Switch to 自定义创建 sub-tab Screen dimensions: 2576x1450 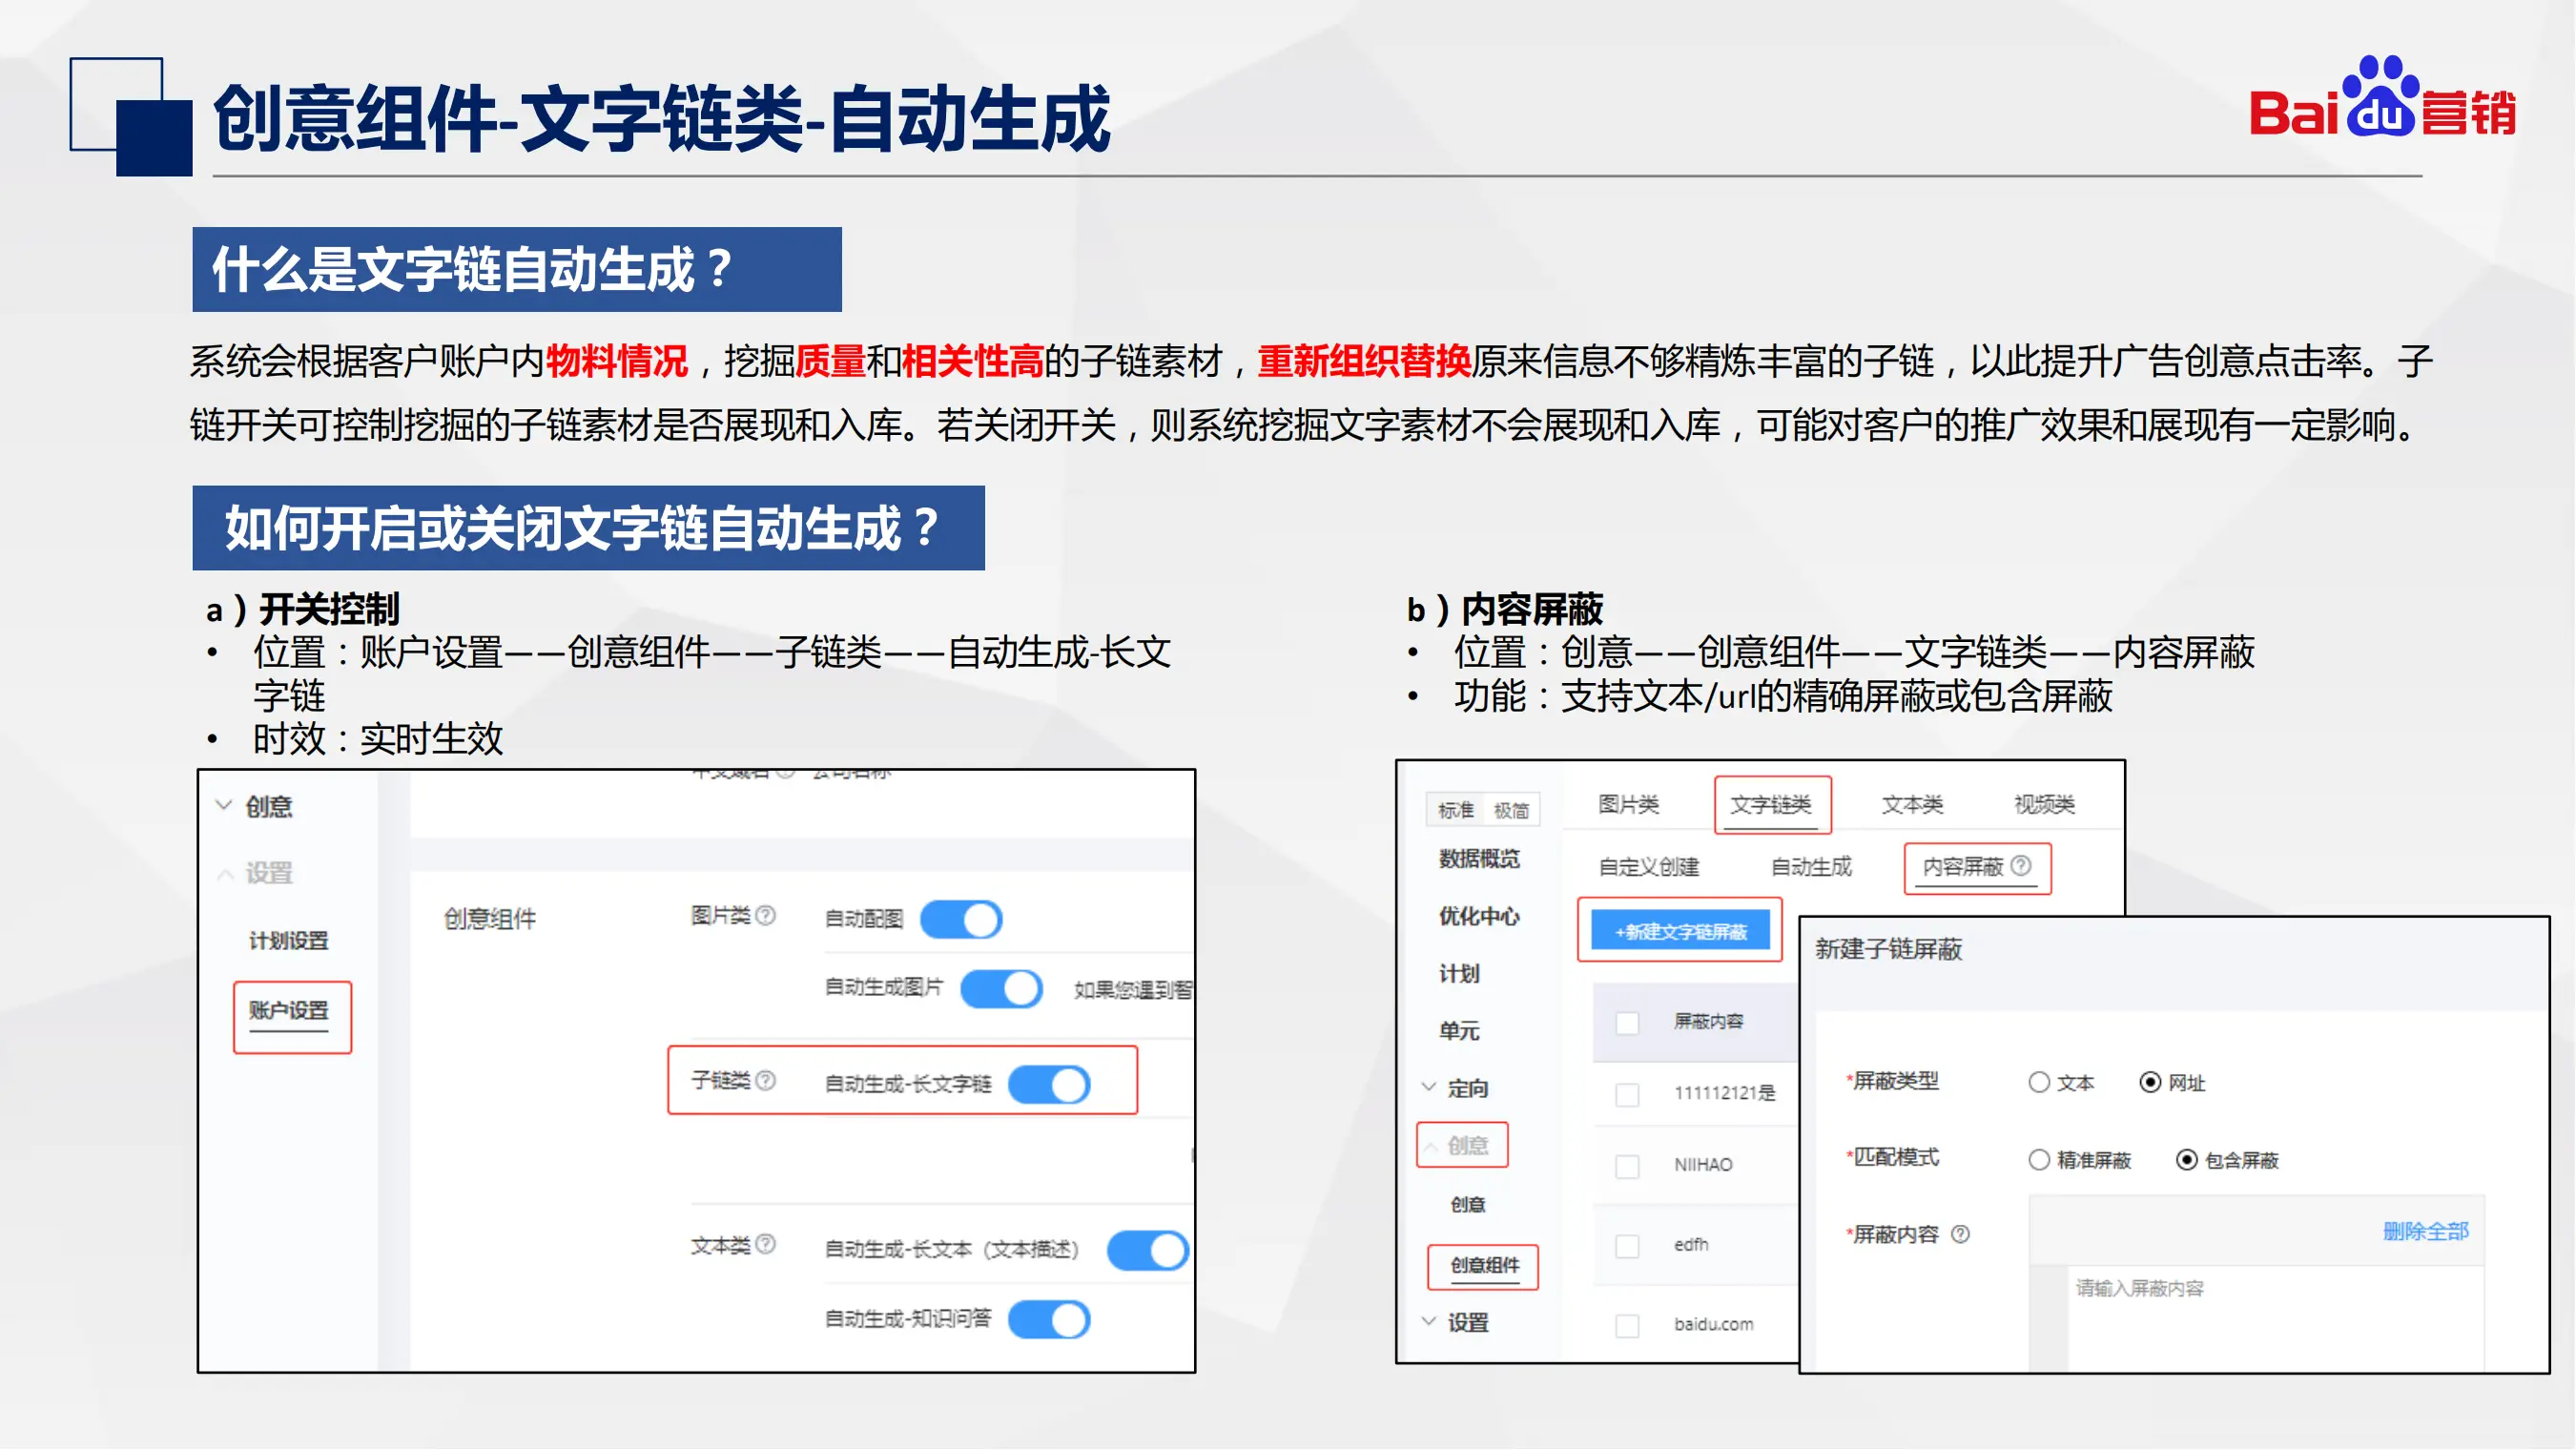1650,867
